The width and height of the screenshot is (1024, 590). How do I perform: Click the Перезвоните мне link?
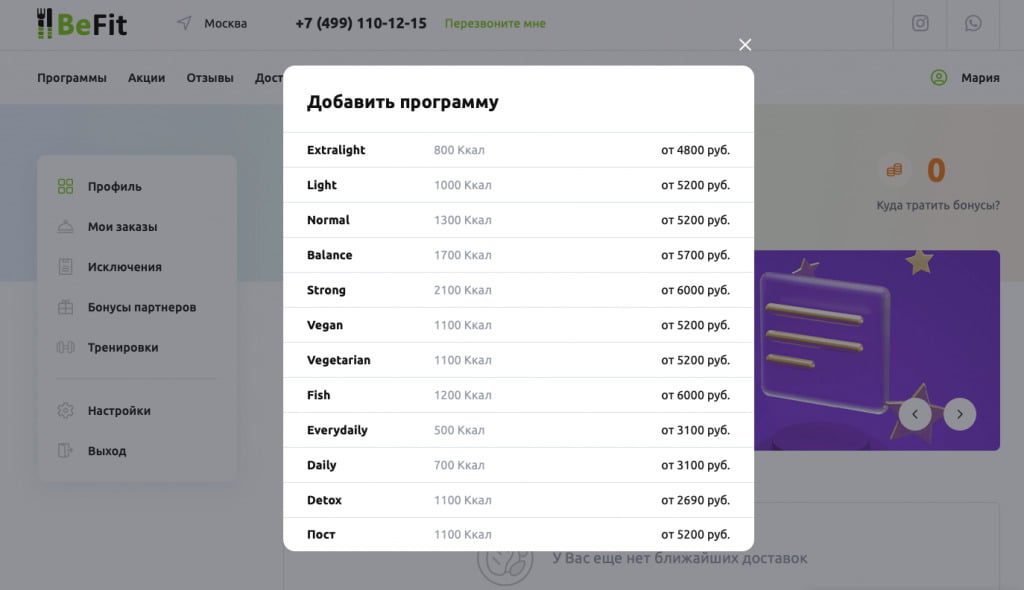(495, 23)
